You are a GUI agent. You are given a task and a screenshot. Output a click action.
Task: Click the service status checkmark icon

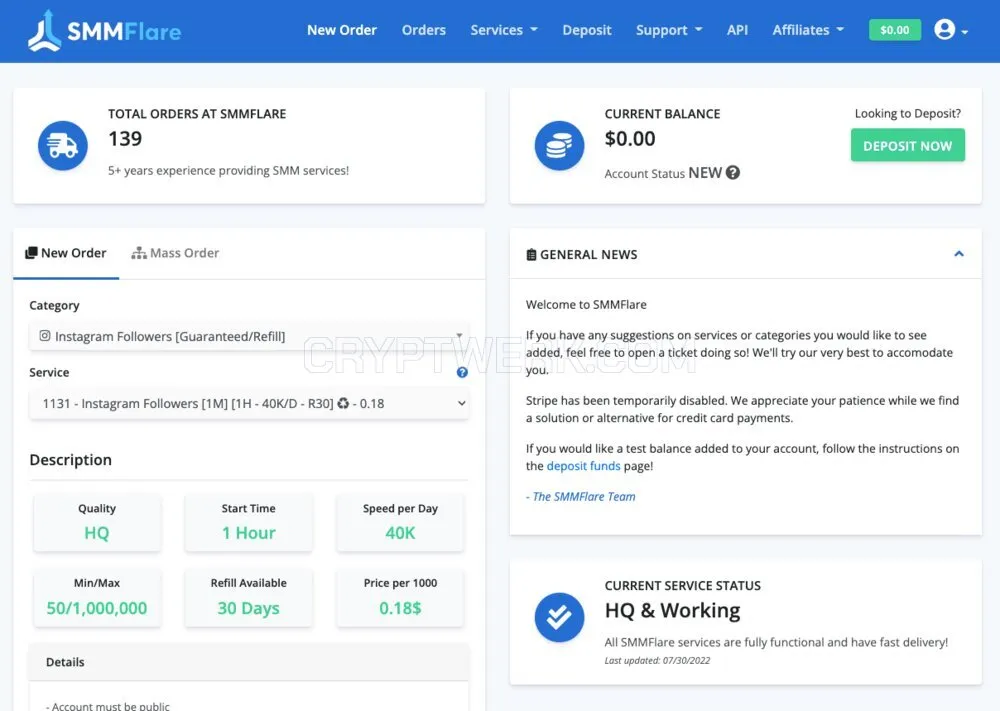point(559,617)
